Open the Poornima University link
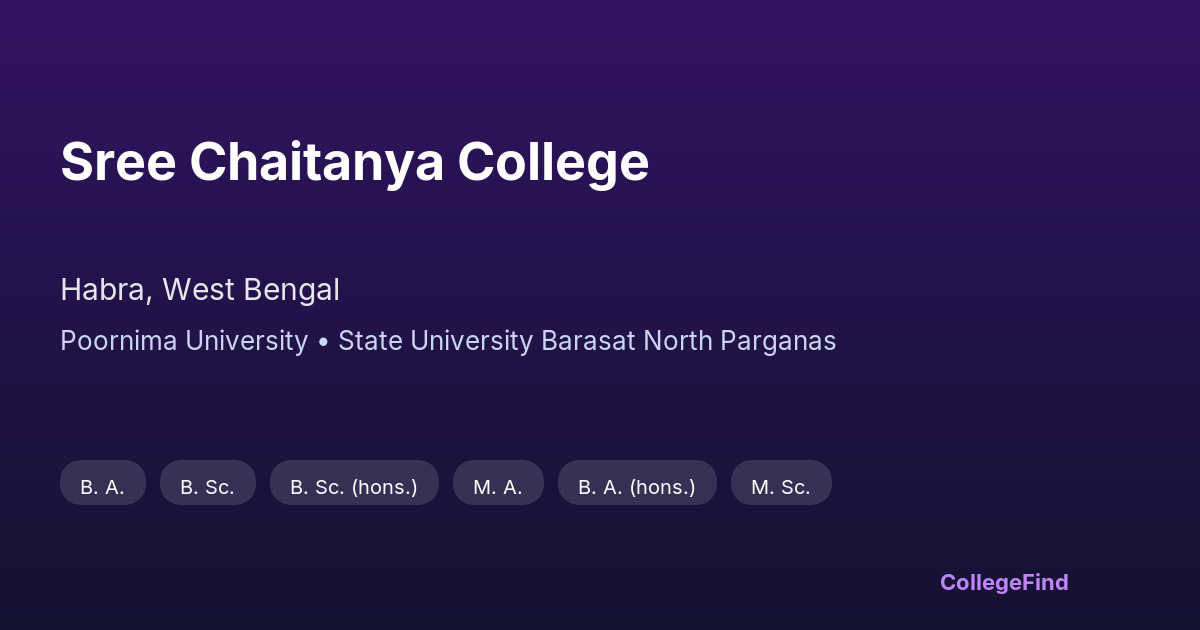The width and height of the screenshot is (1200, 630). (x=184, y=341)
